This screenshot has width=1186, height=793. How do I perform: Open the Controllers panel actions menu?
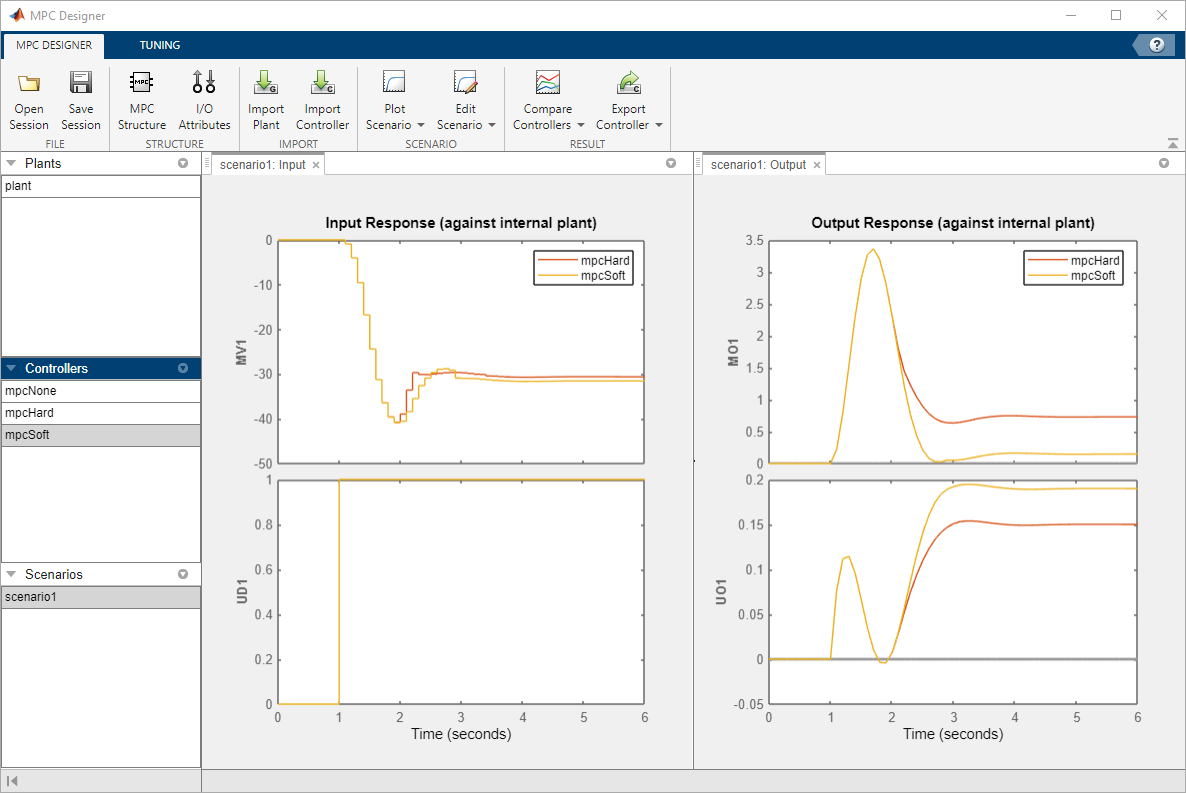pos(183,369)
